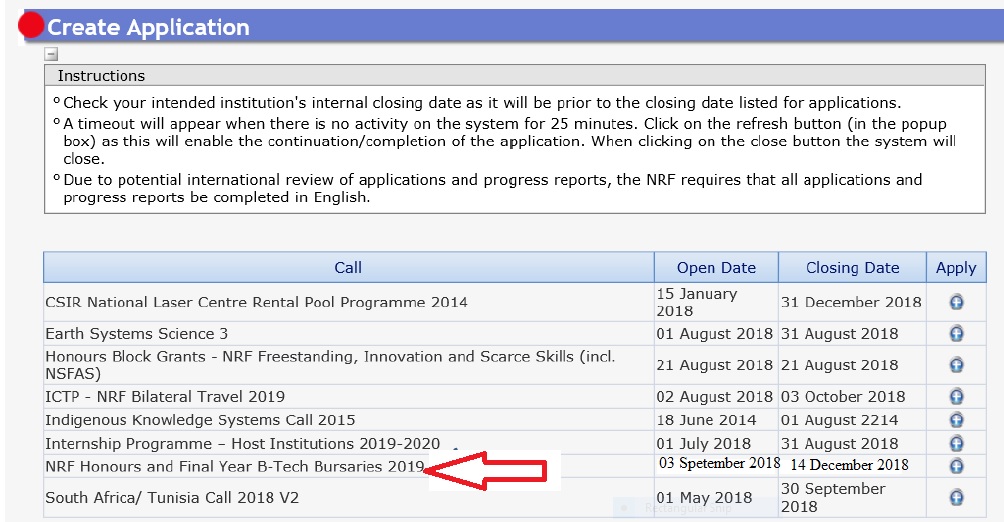Screen dimensions: 1004x522
Task: Click the Call column header
Action: (x=348, y=267)
